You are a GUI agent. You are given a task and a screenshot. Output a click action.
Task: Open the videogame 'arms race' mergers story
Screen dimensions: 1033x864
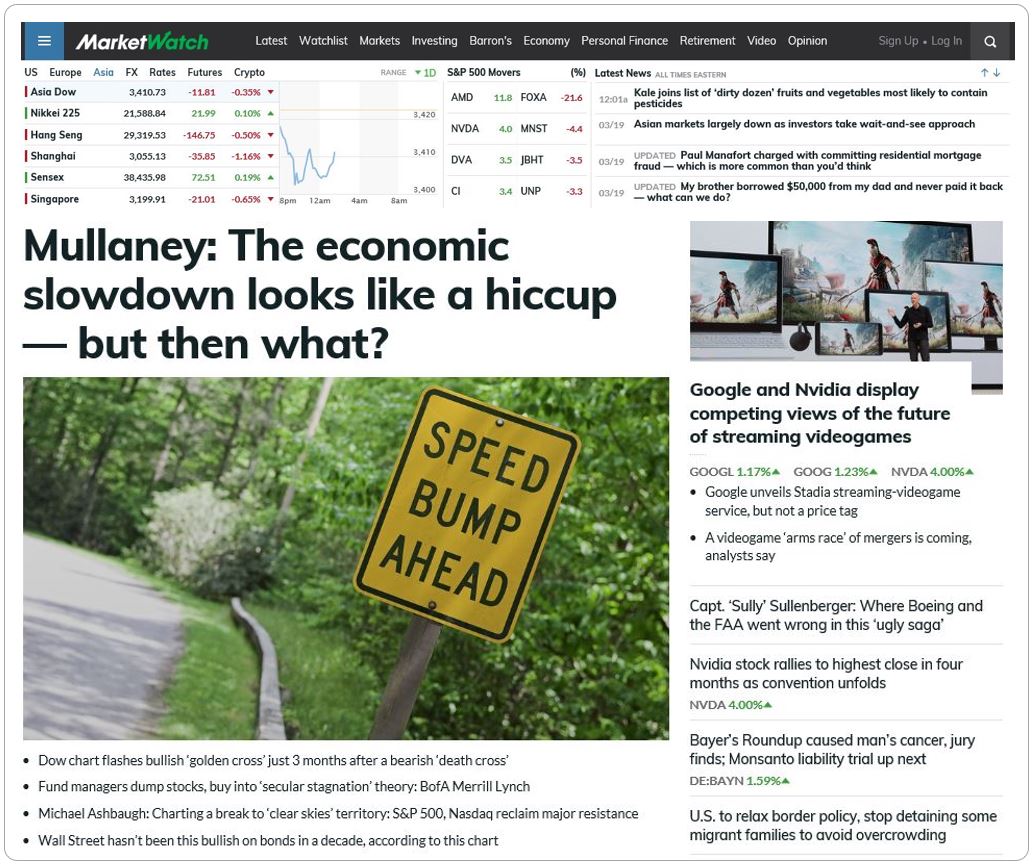click(839, 546)
